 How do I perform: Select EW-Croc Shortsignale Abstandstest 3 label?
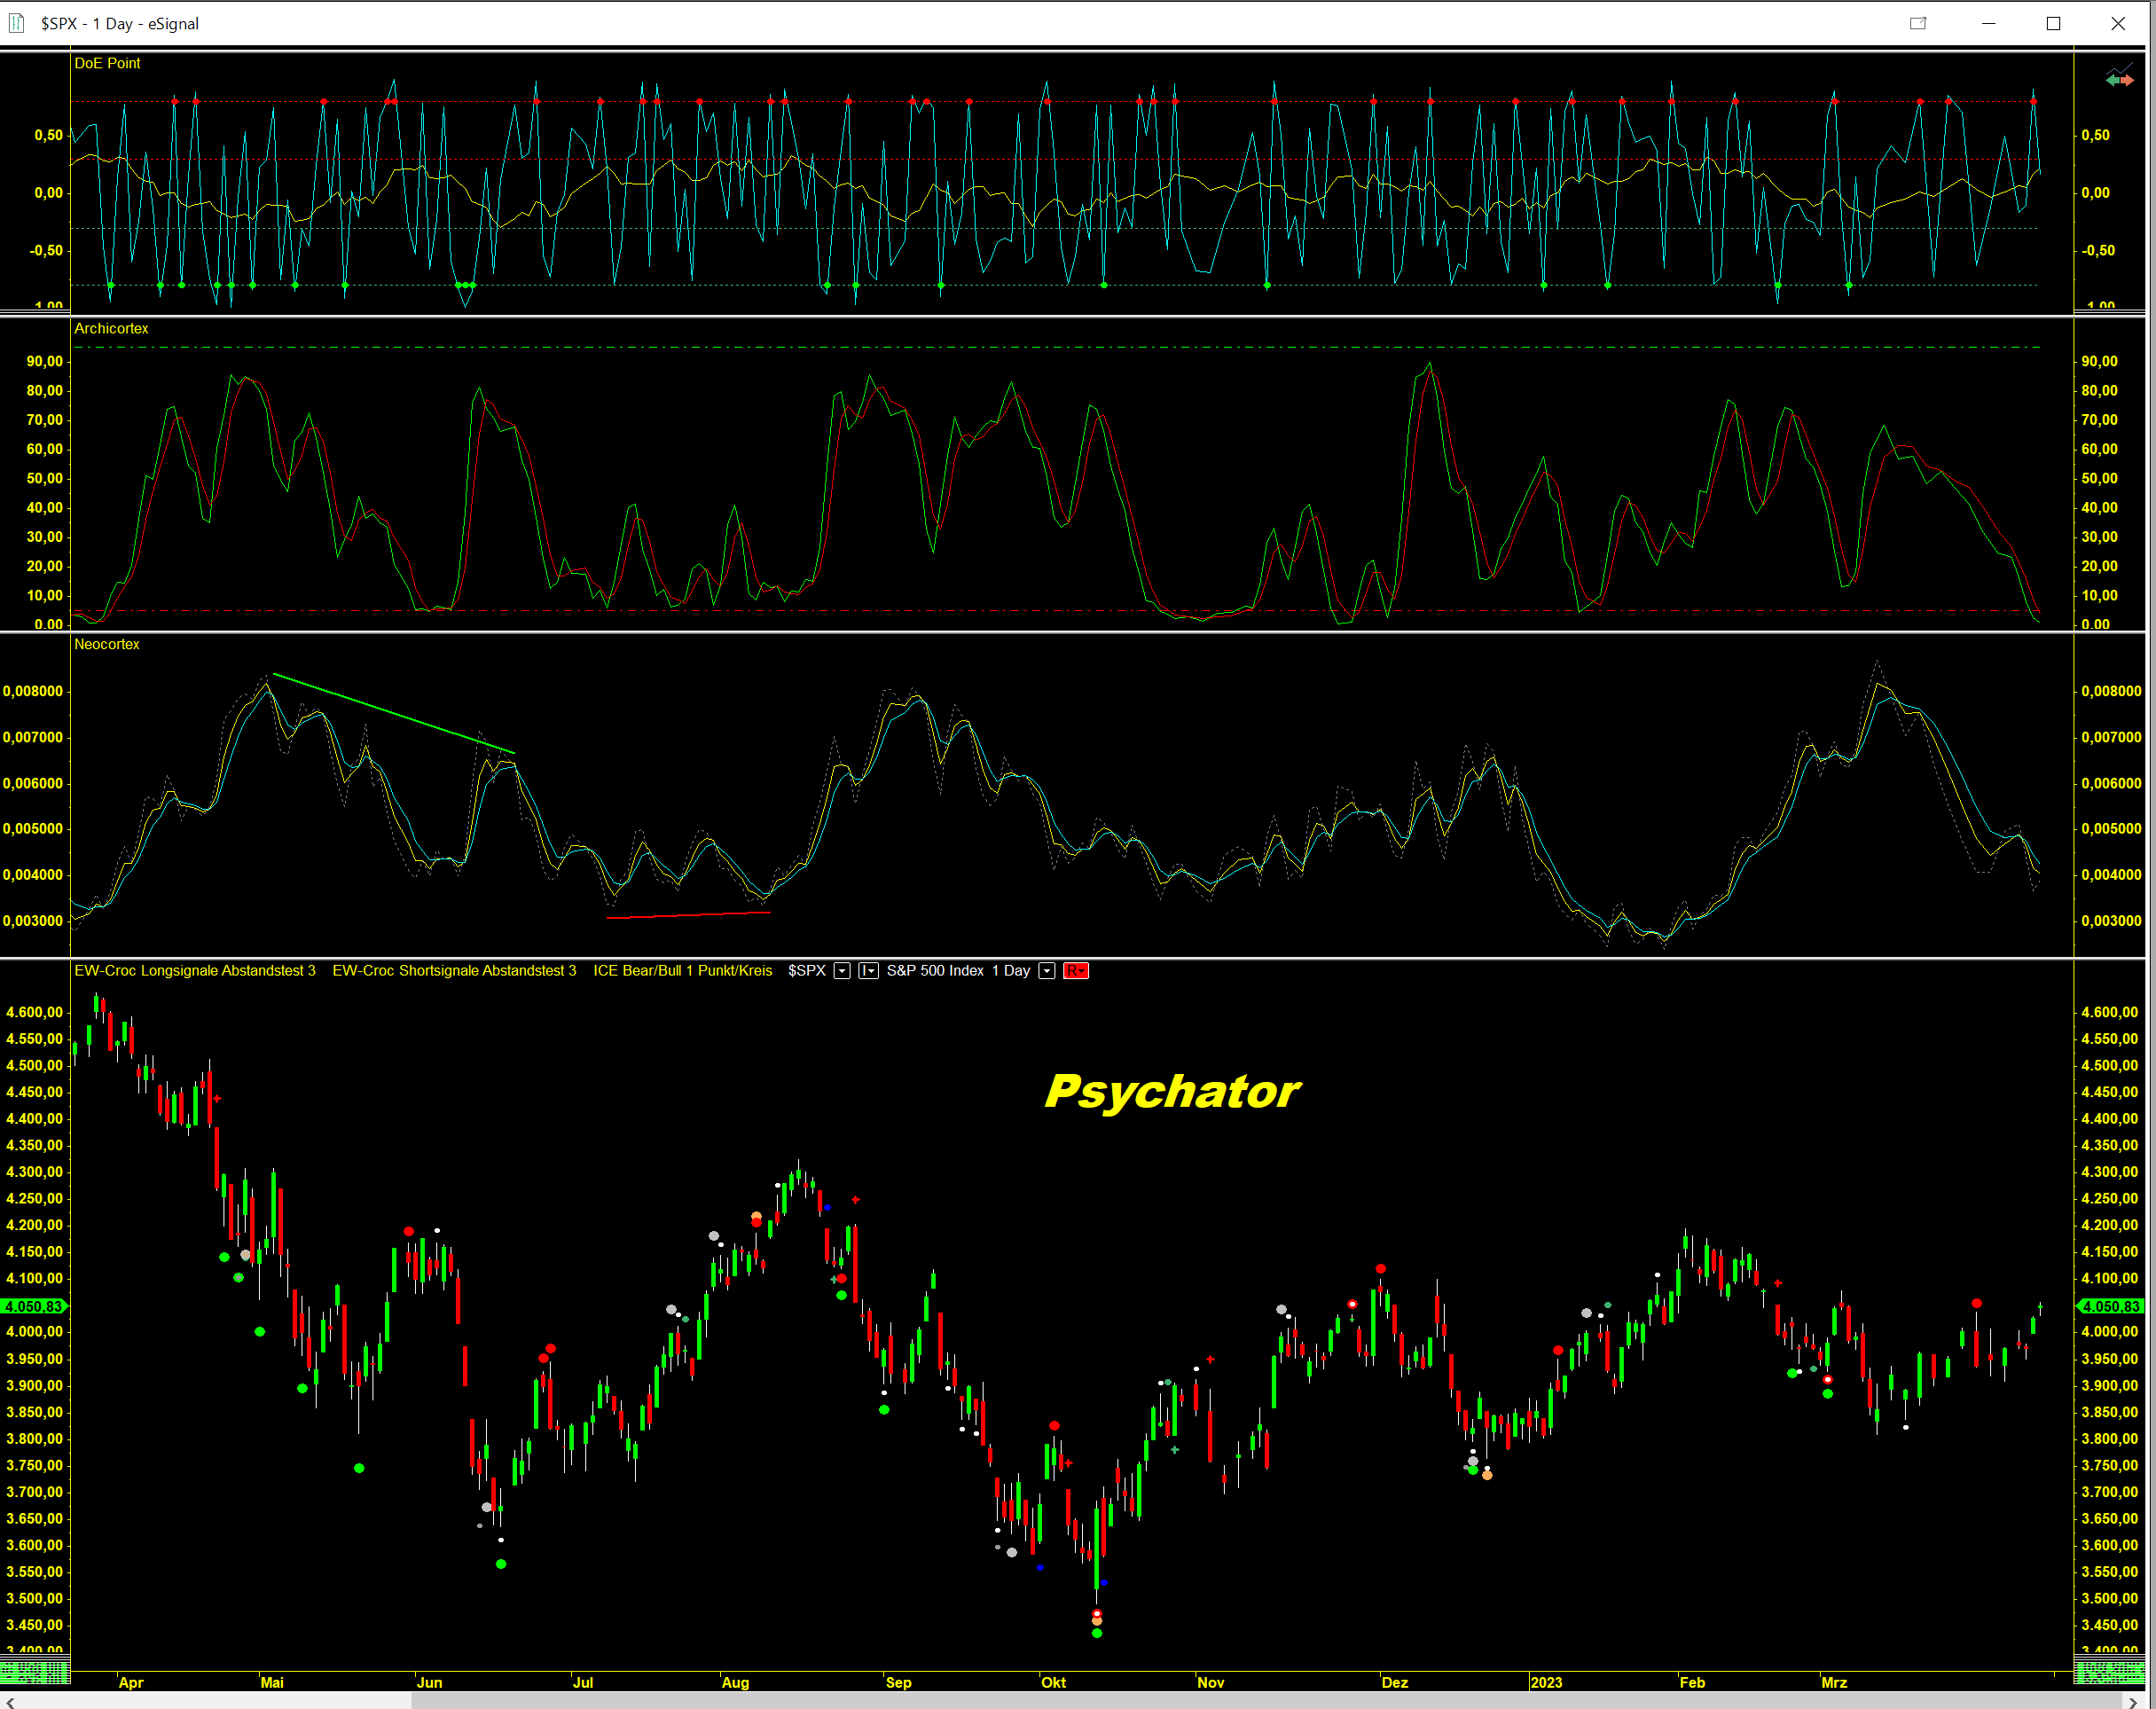click(454, 971)
